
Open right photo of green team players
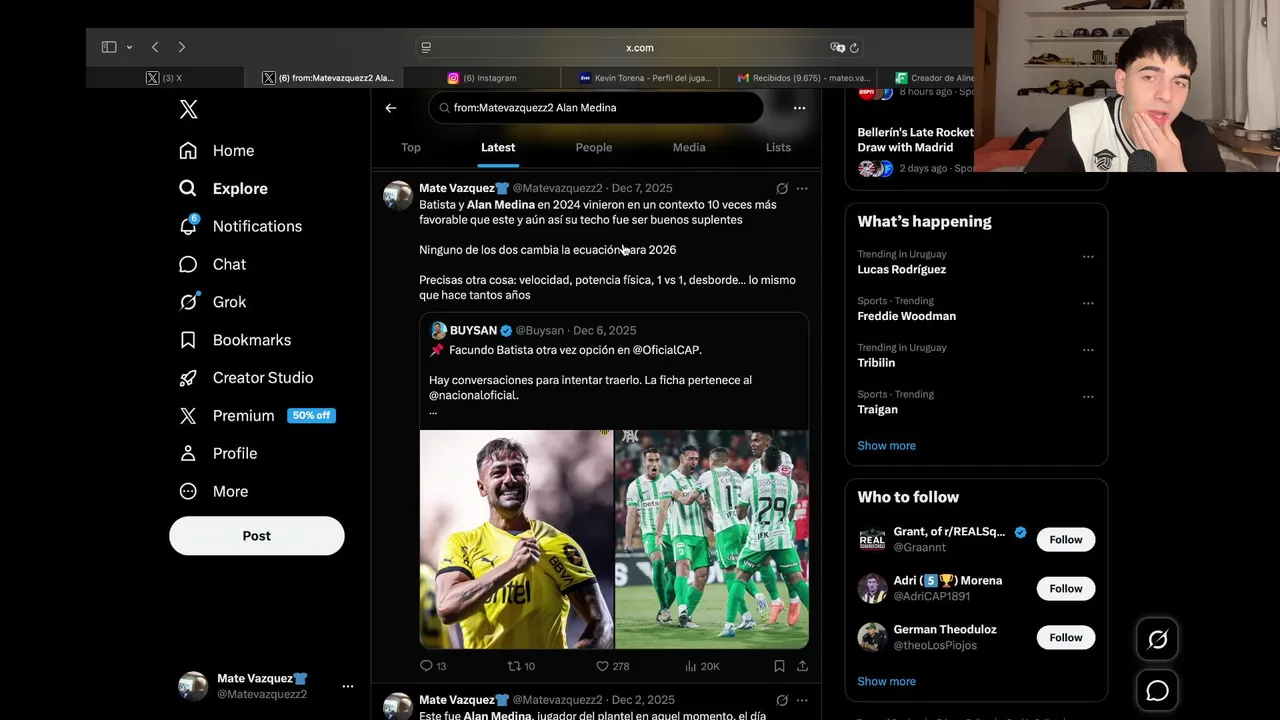[x=712, y=540]
